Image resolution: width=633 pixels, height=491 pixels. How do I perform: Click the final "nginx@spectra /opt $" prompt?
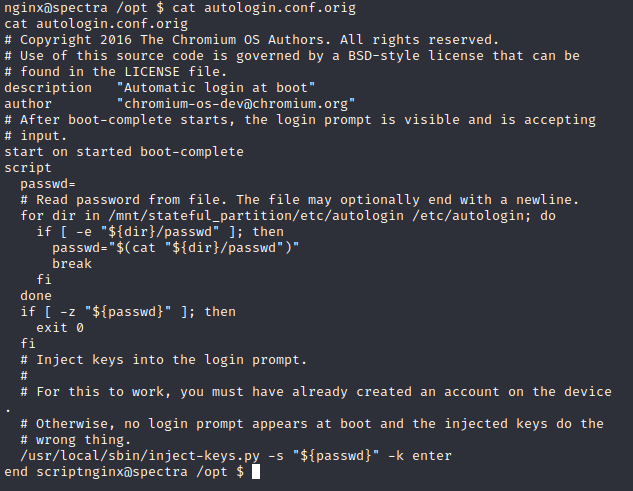pyautogui.click(x=164, y=472)
